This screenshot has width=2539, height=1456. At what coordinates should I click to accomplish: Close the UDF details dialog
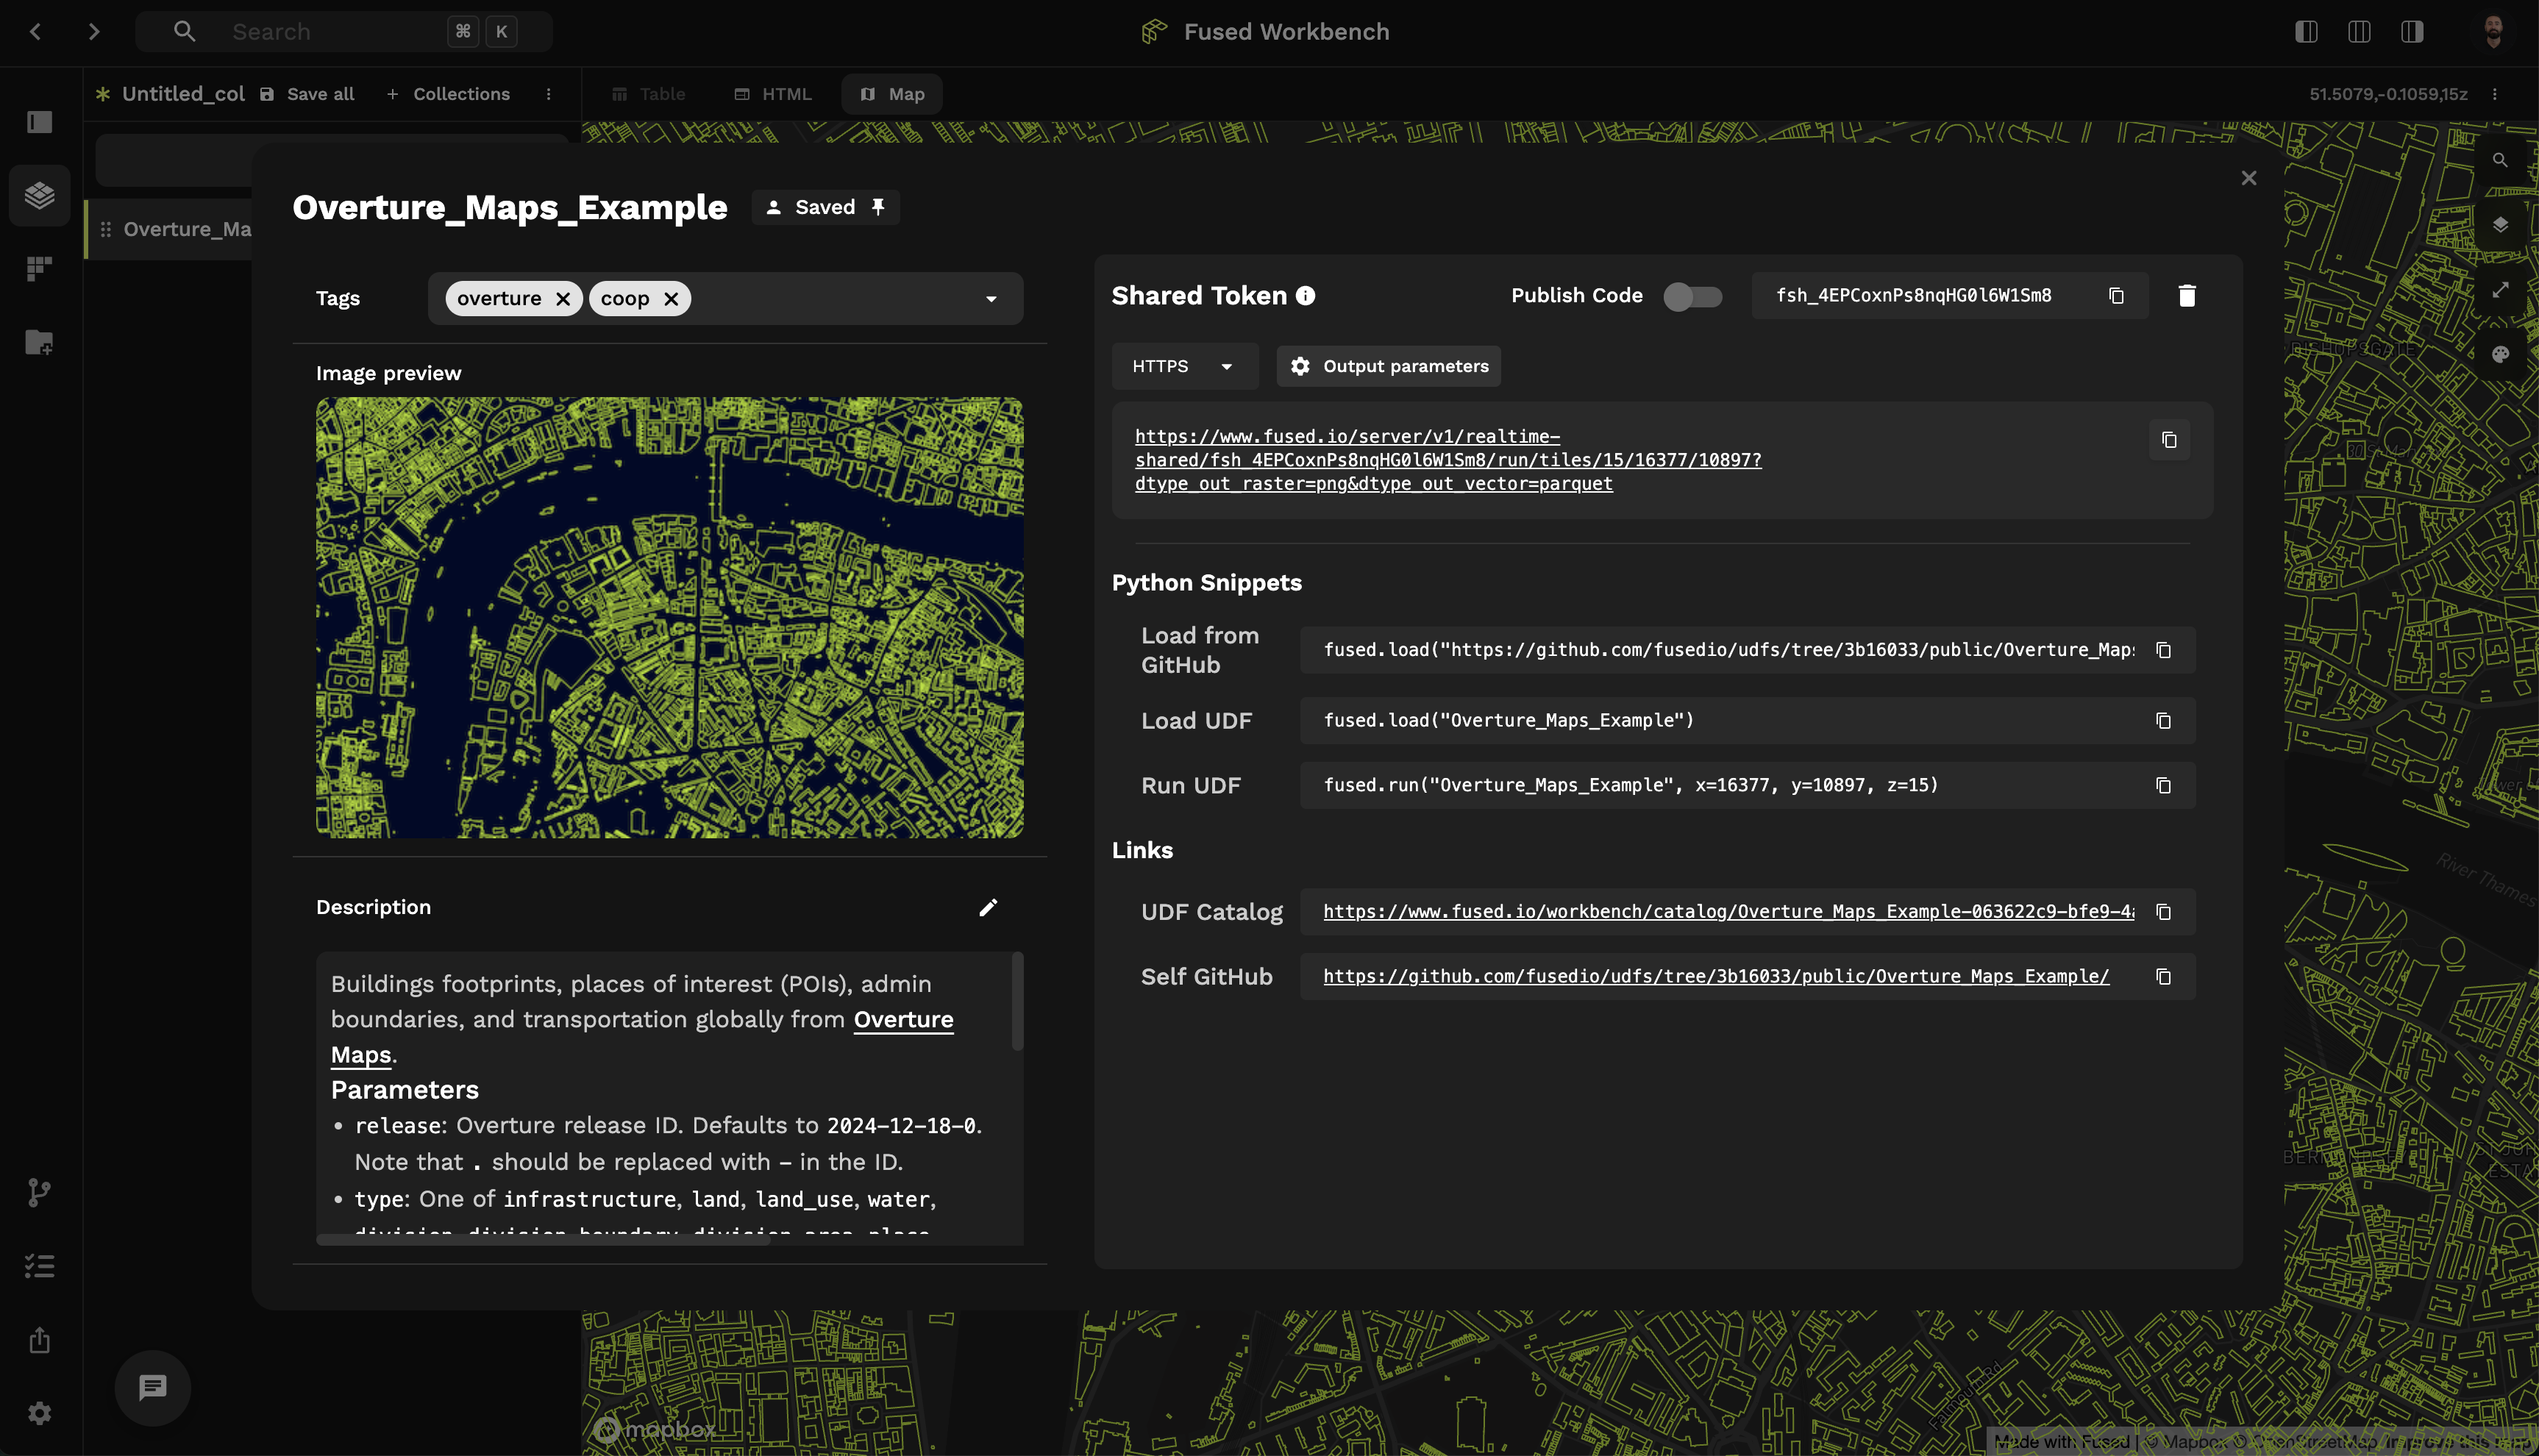point(2249,178)
